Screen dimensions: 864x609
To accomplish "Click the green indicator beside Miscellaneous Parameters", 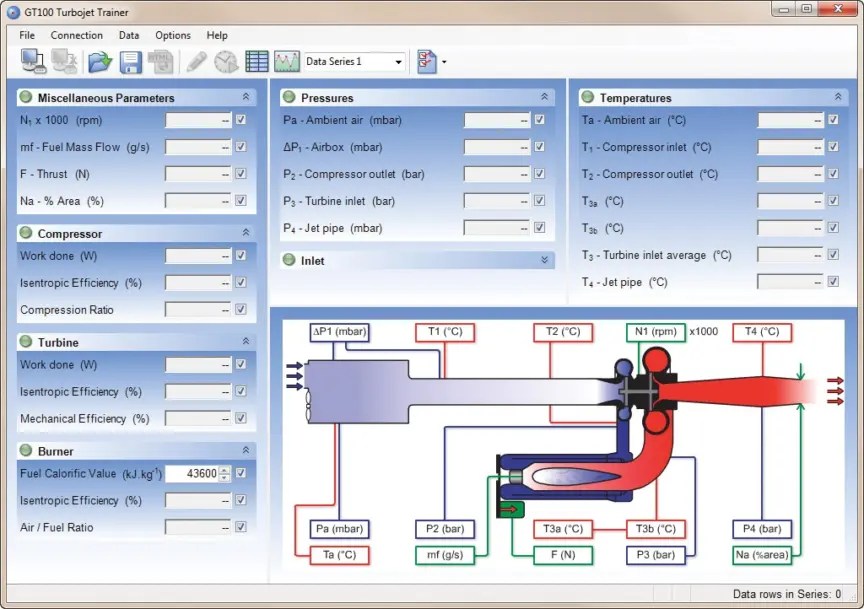I will pos(25,97).
